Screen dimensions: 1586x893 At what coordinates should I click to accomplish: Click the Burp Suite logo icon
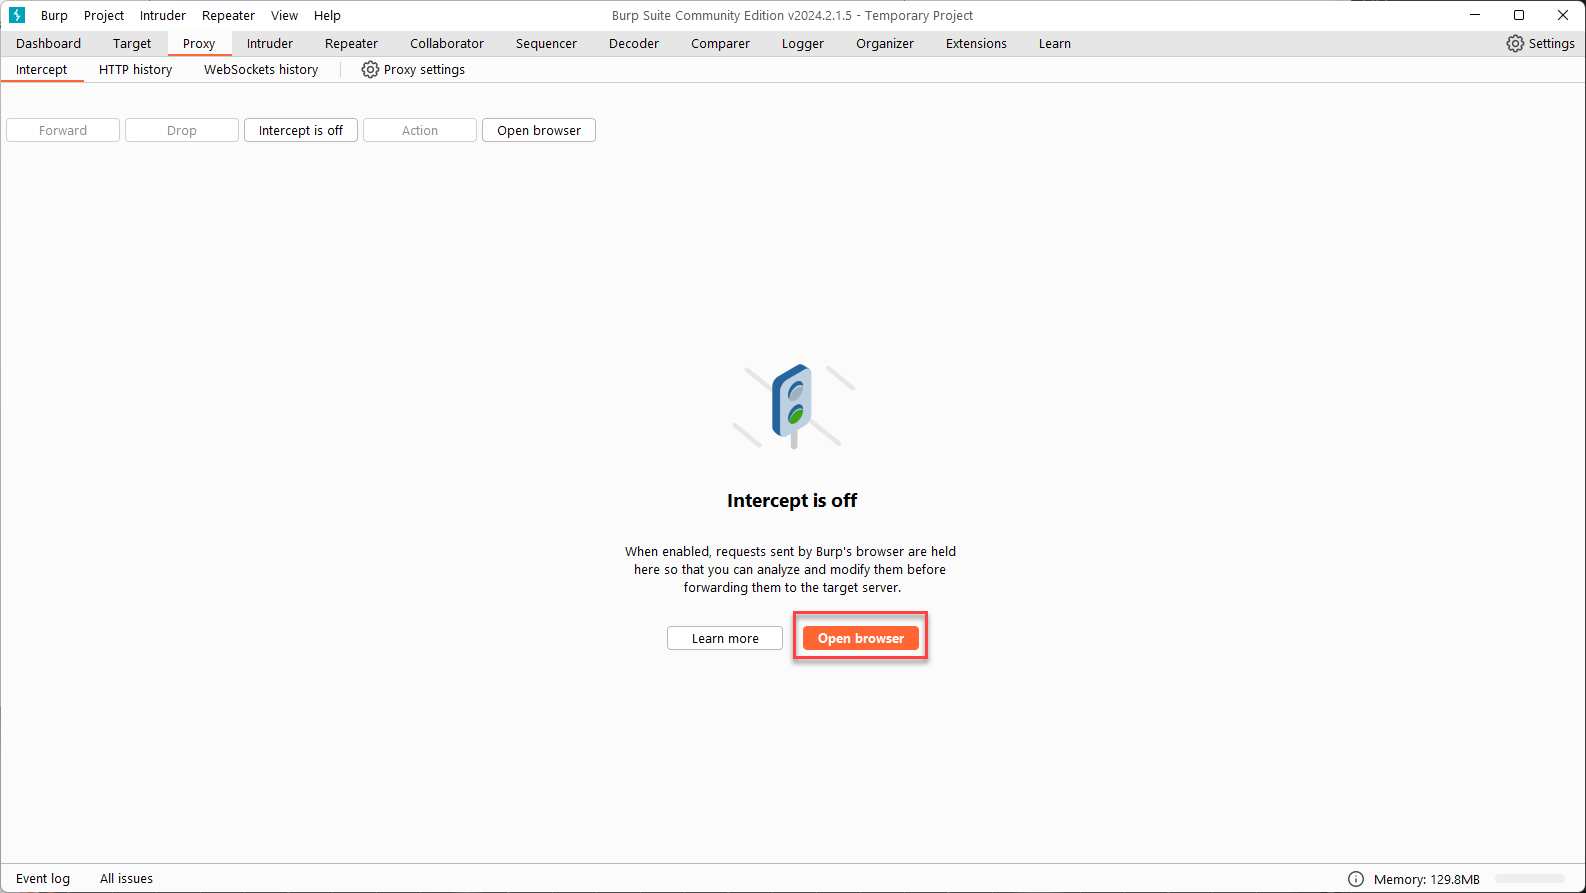pos(17,15)
